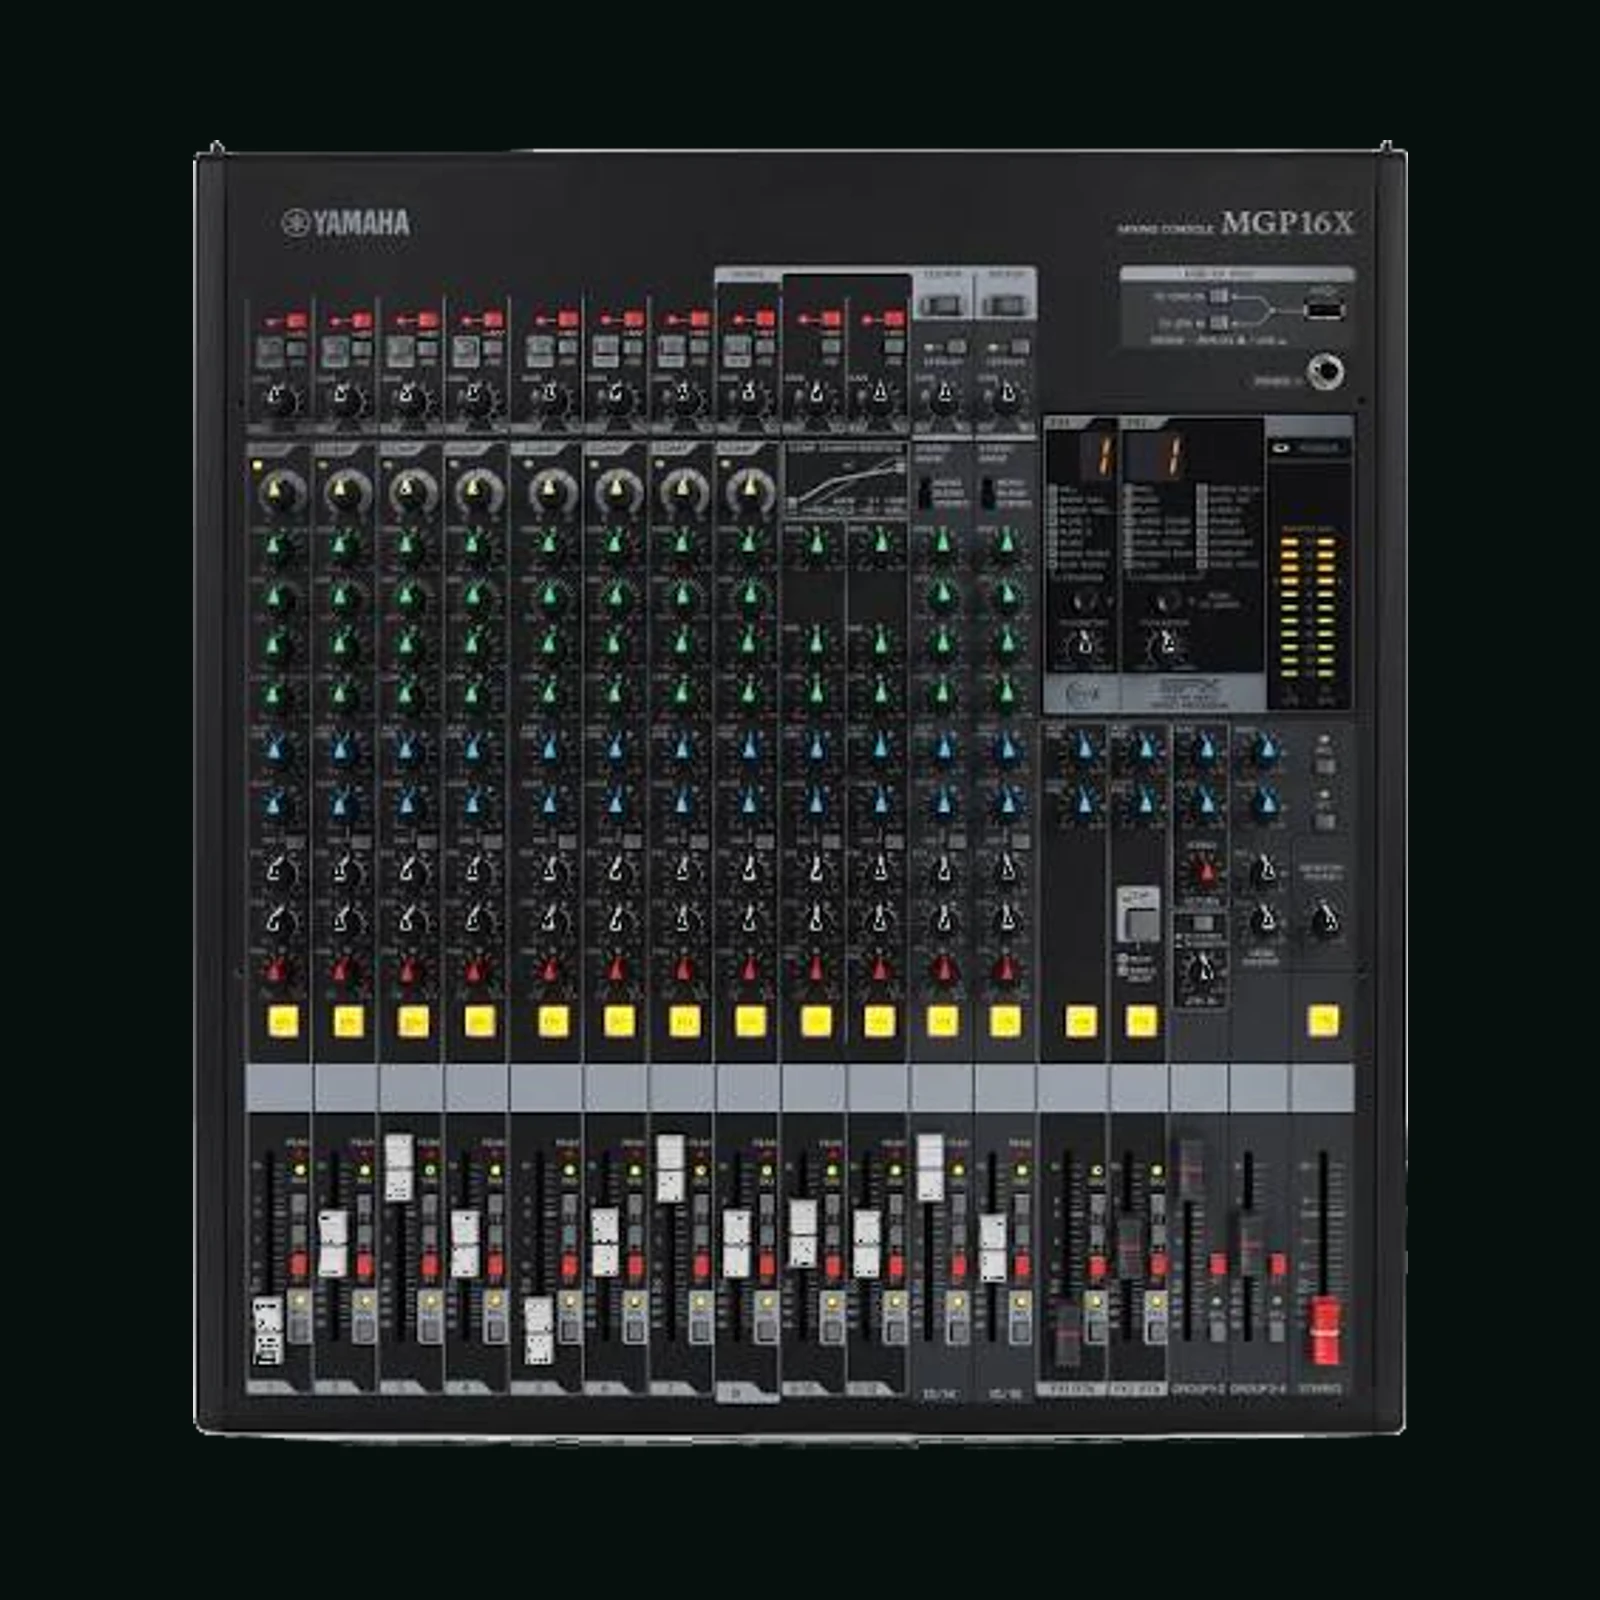The width and height of the screenshot is (1600, 1600).
Task: Toggle the FX2 RTN yellow ON button
Action: (1141, 1021)
